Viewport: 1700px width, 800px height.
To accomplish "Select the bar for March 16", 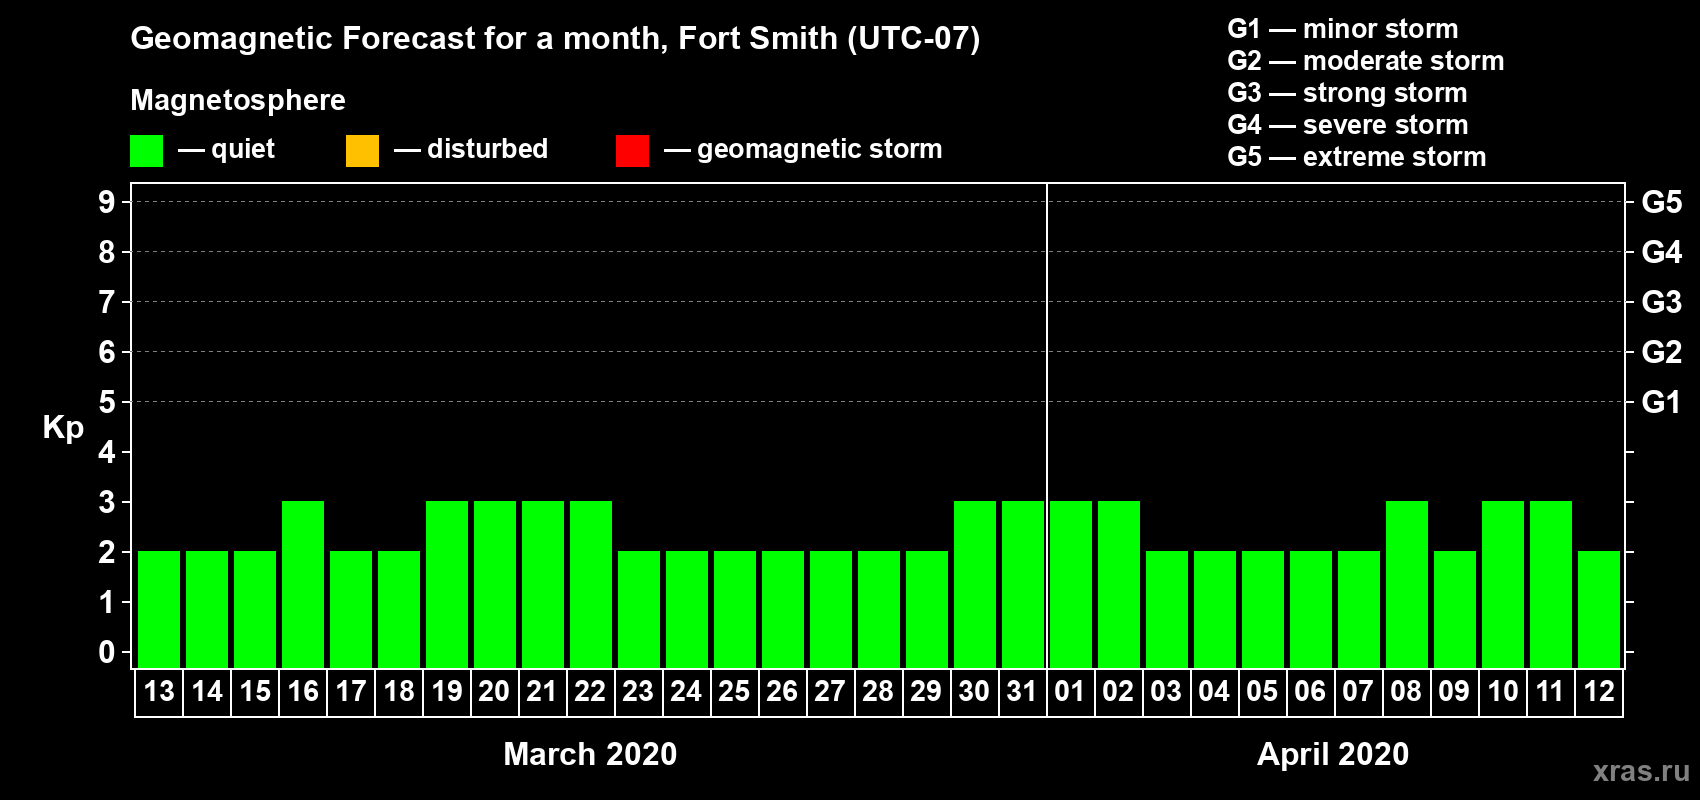I will pos(303,585).
